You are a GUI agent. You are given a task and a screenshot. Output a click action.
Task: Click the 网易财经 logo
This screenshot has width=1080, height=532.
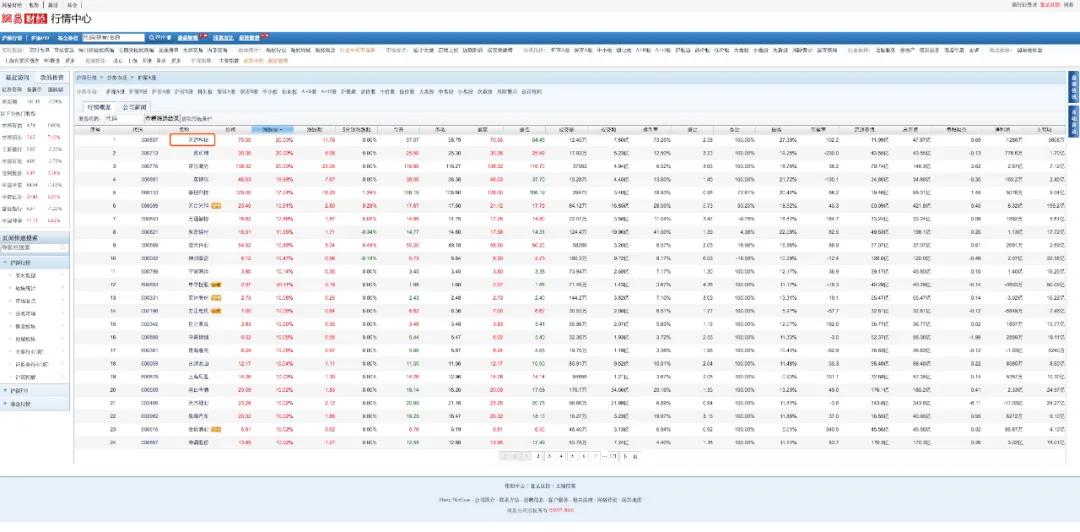[24, 19]
